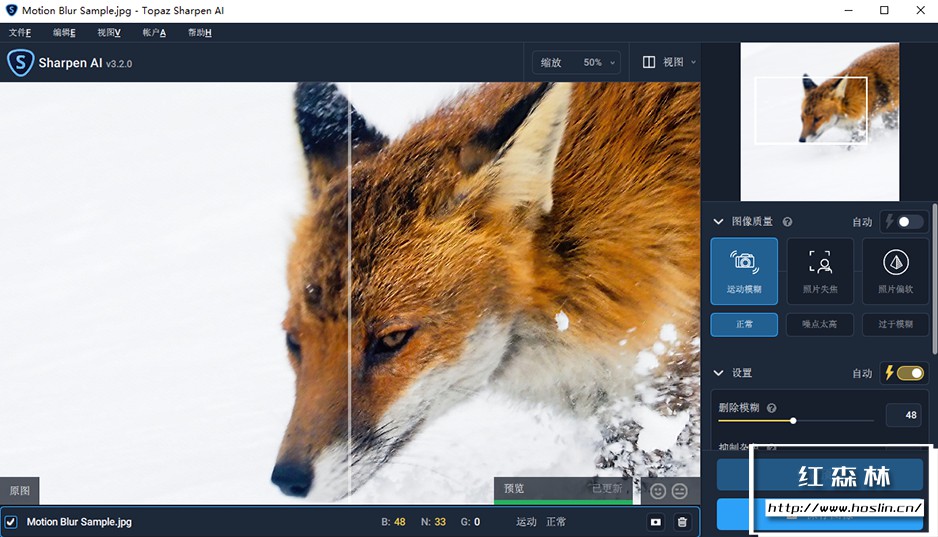
Task: Toggle the 图像质量 auto switch
Action: point(904,222)
